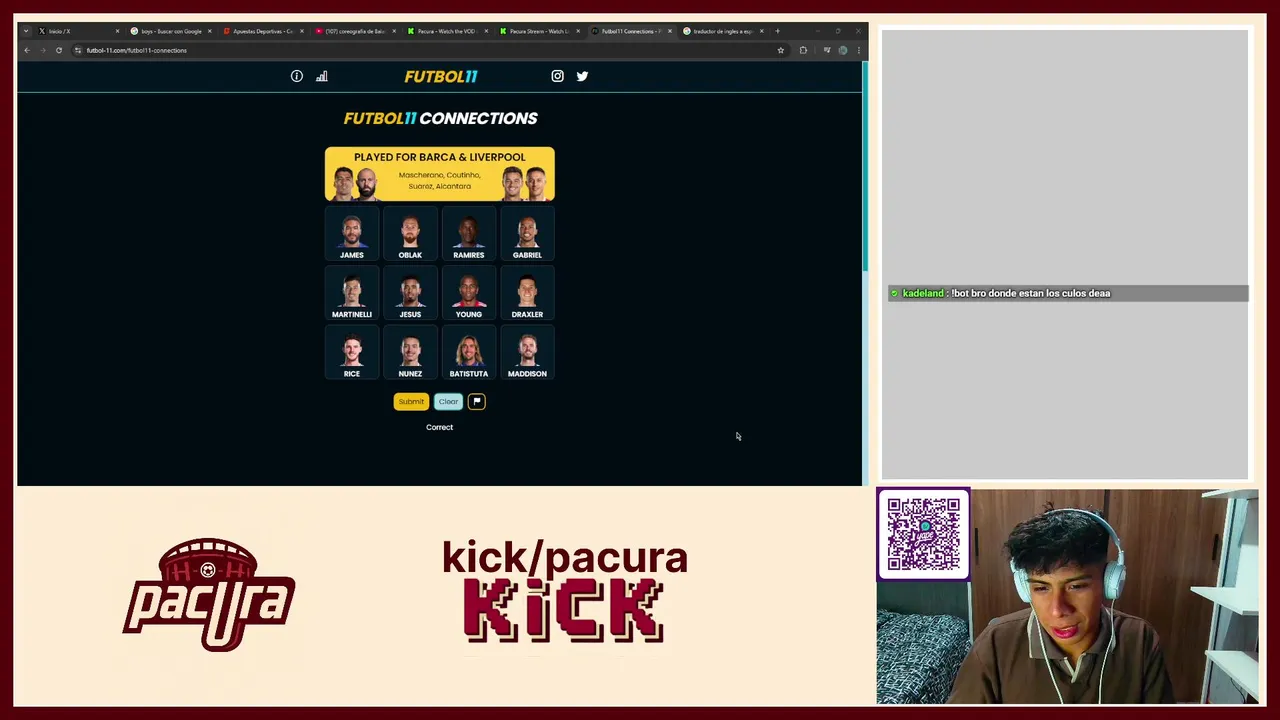The image size is (1280, 720).
Task: Switch to the Apuestas Deportivas tab
Action: pos(262,31)
